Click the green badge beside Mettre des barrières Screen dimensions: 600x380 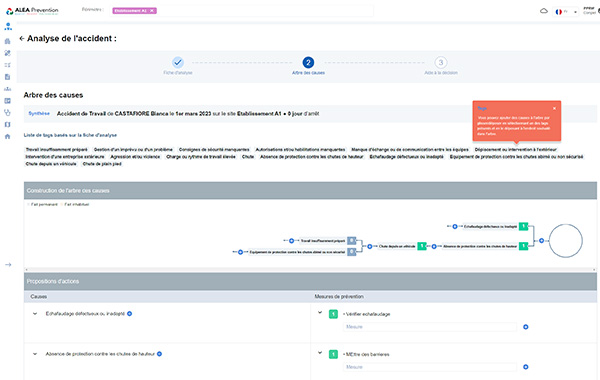[333, 354]
